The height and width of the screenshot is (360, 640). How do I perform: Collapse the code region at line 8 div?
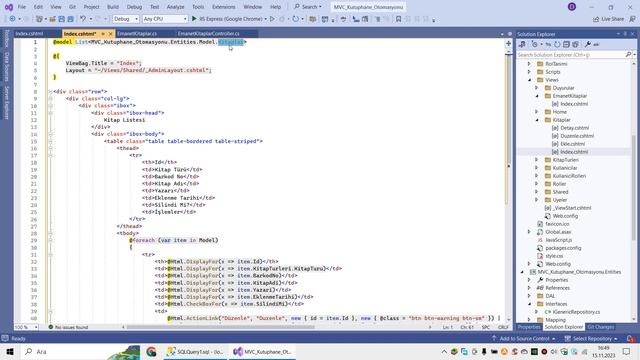point(51,91)
